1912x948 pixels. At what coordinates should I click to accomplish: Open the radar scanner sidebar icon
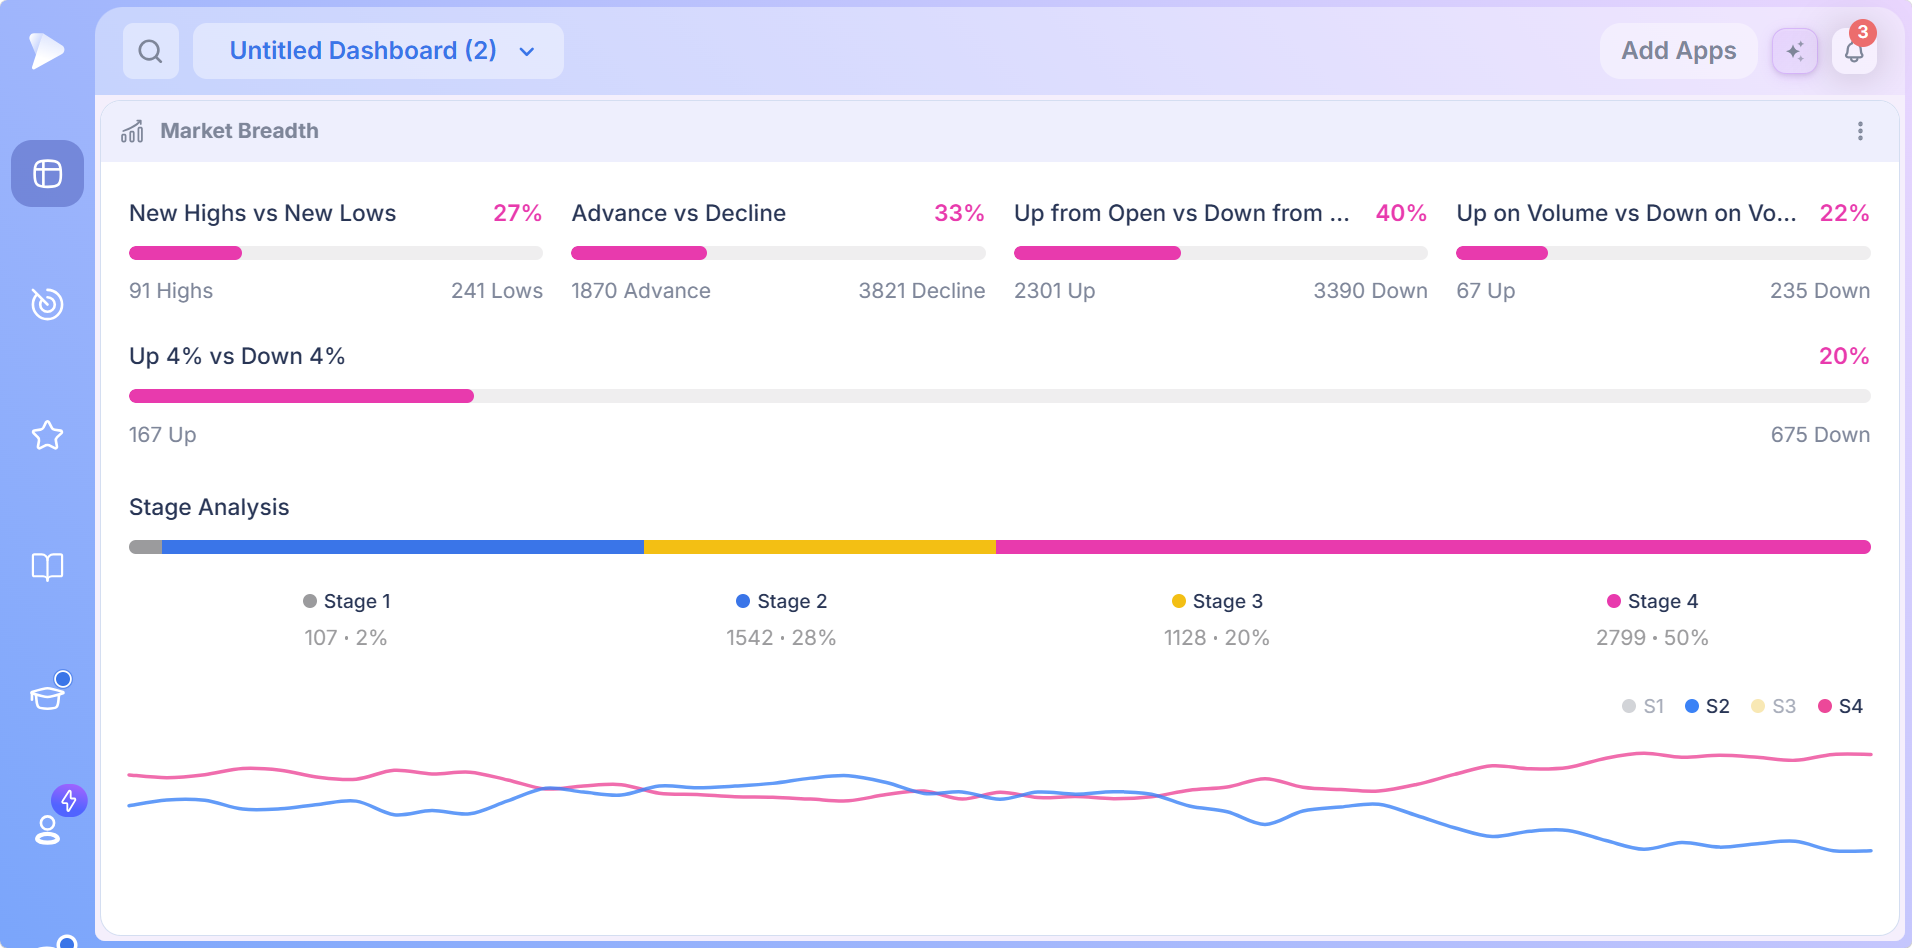pos(47,304)
